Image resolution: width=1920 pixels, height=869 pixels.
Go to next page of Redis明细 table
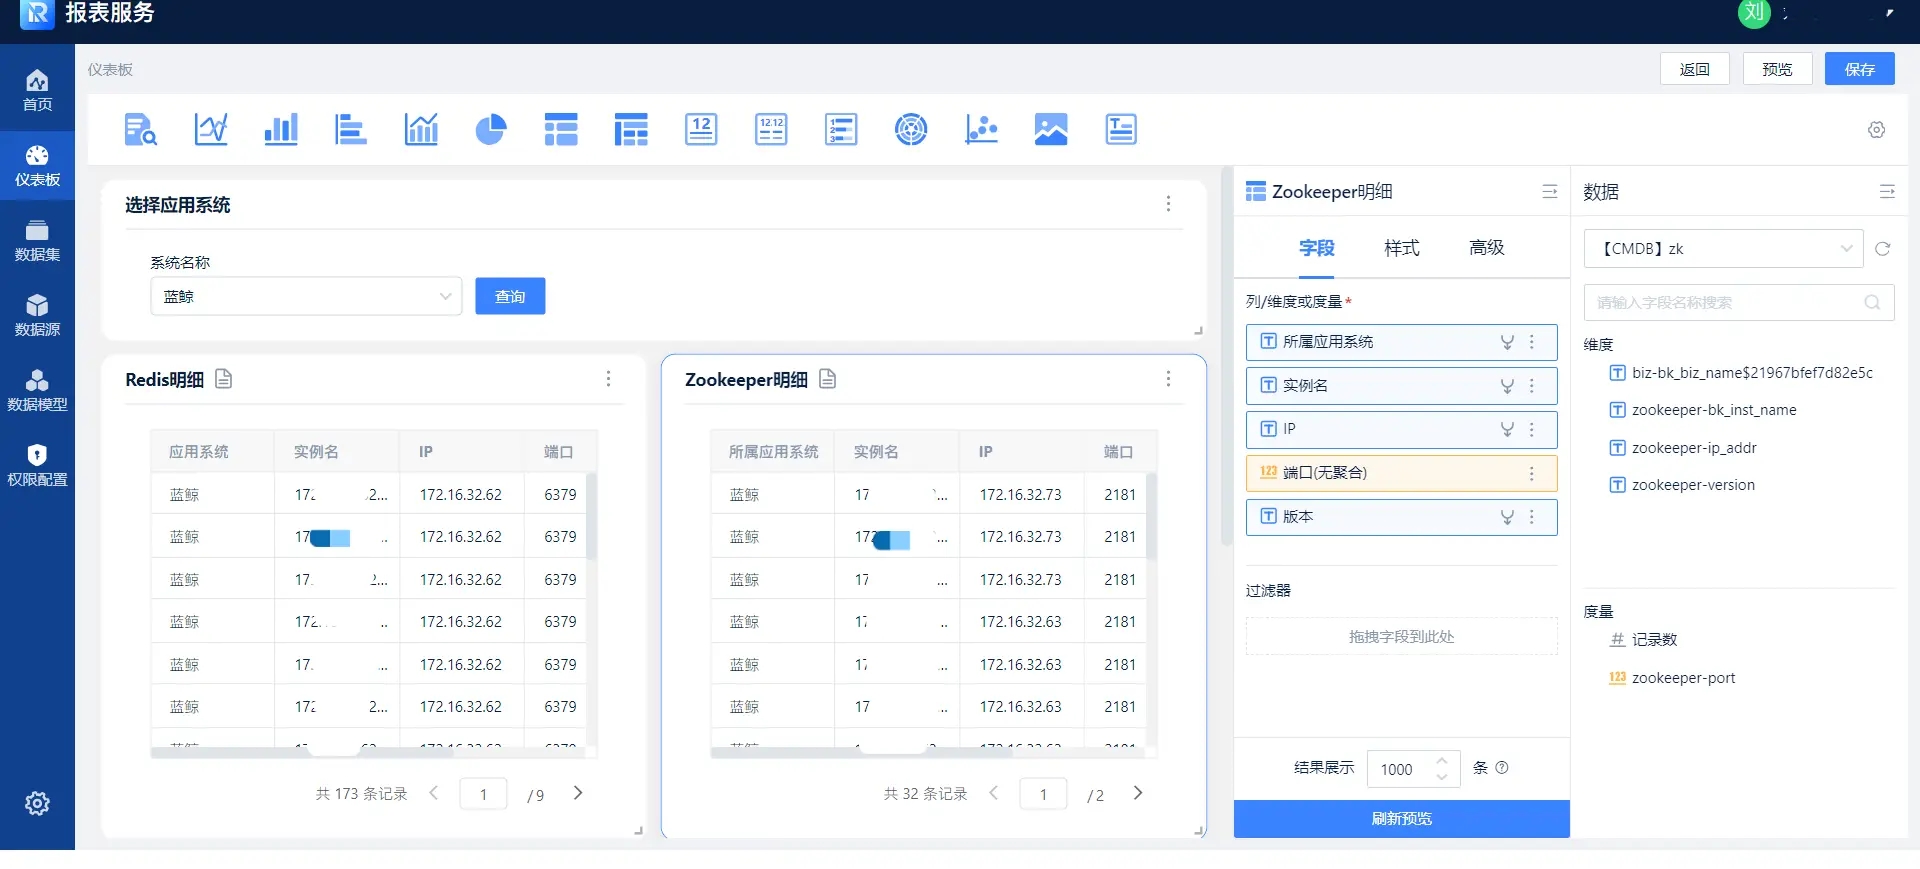578,793
